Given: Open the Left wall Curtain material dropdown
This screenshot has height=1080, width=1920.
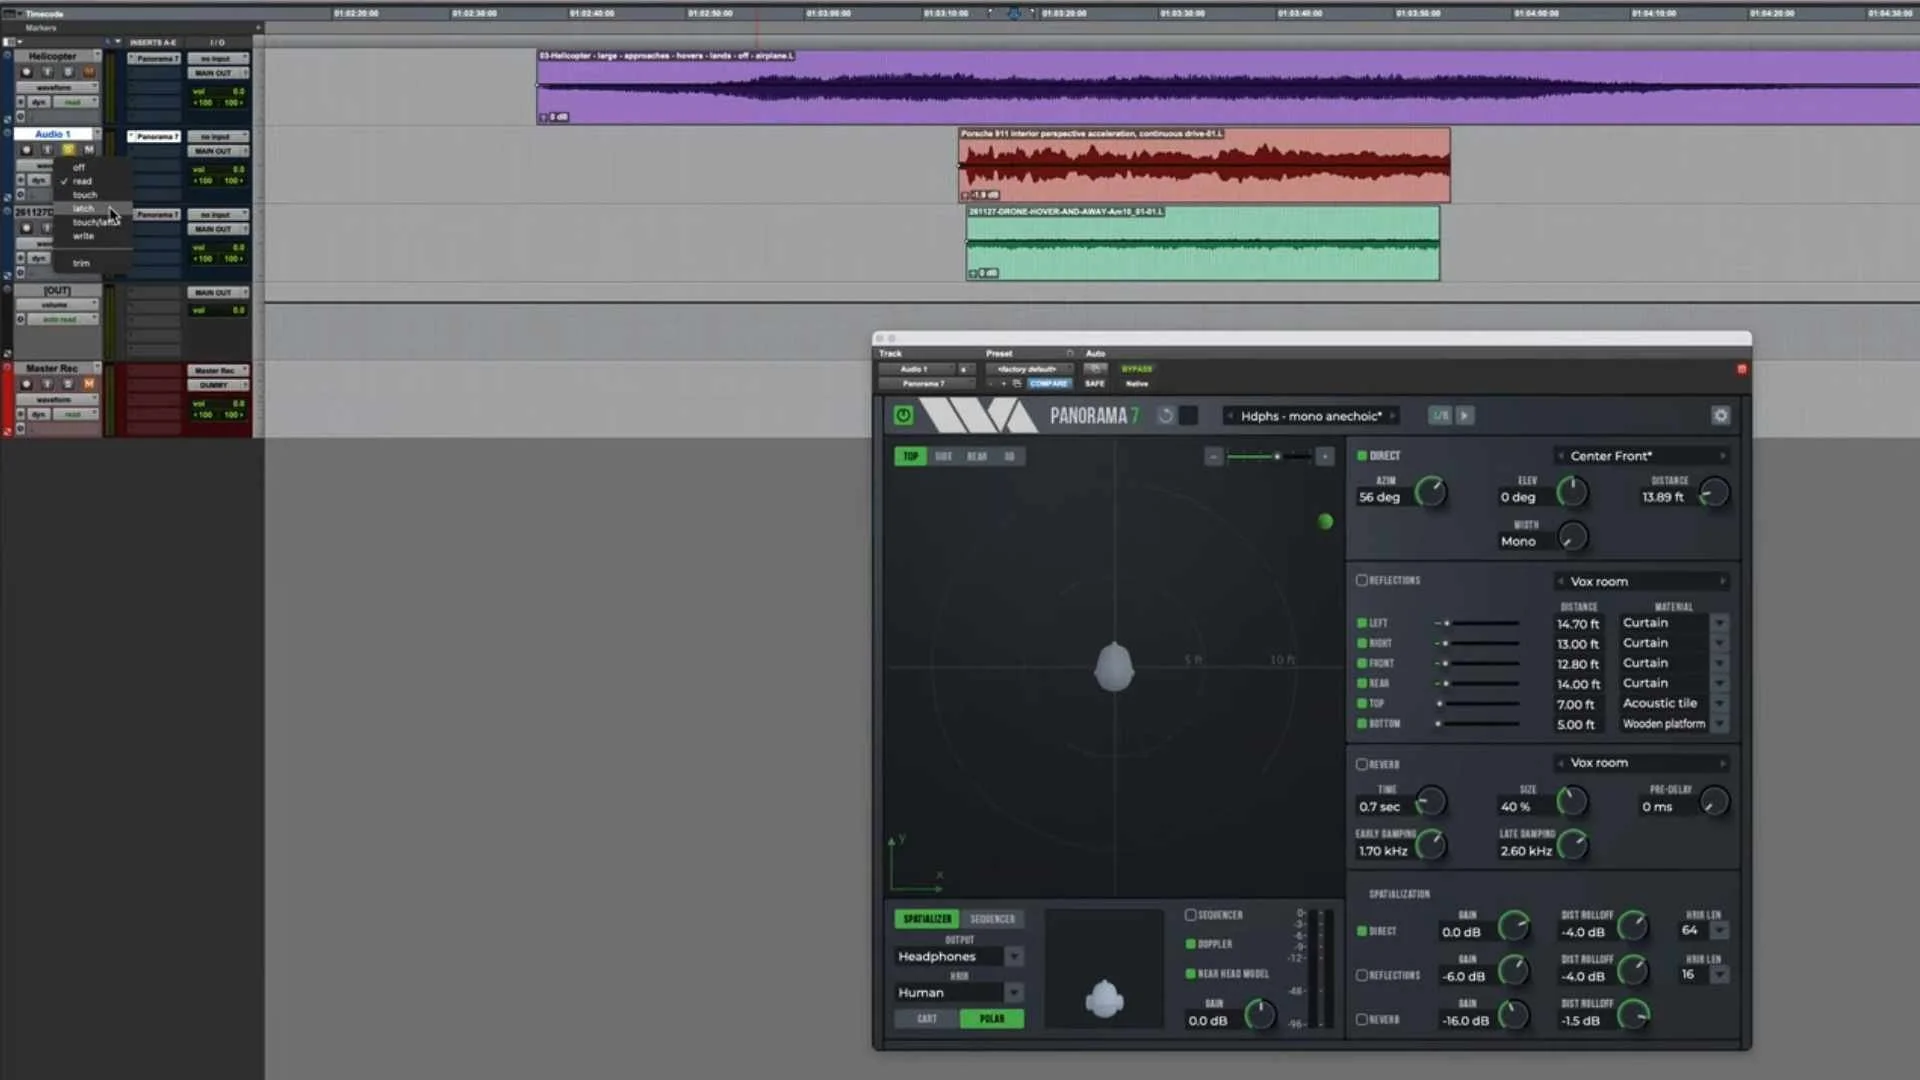Looking at the screenshot, I should coord(1719,623).
